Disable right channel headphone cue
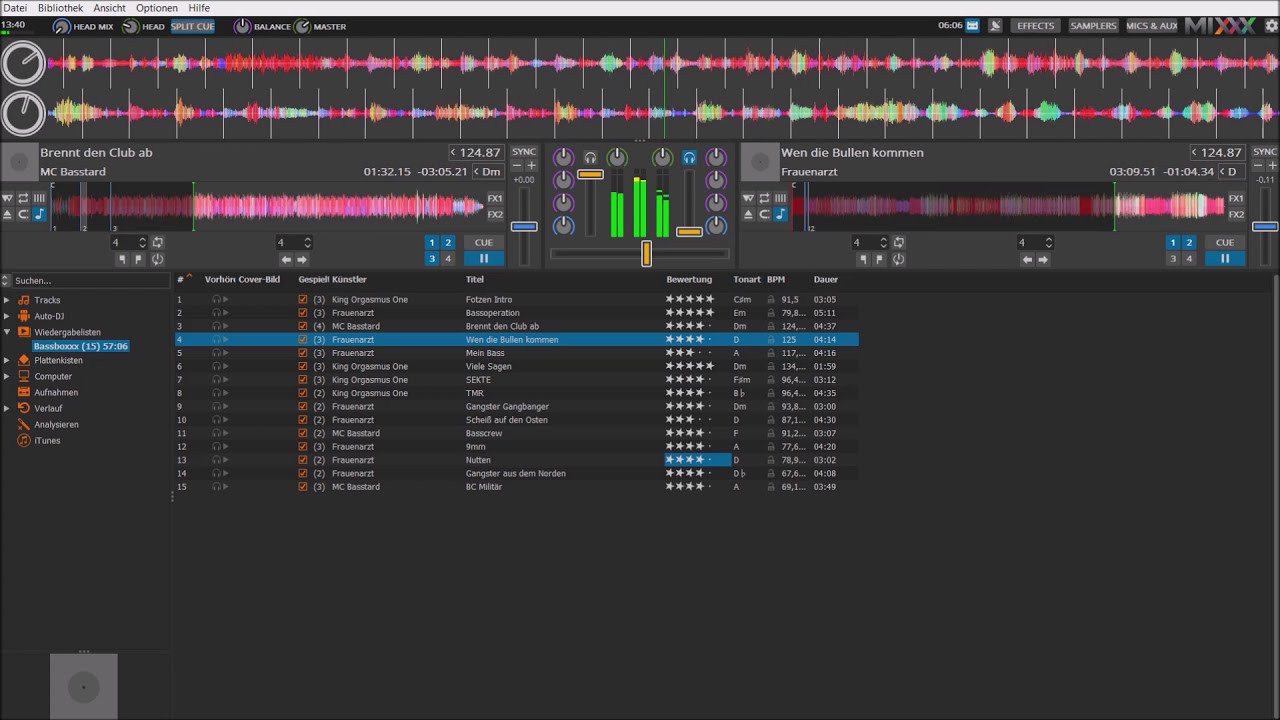 [689, 157]
